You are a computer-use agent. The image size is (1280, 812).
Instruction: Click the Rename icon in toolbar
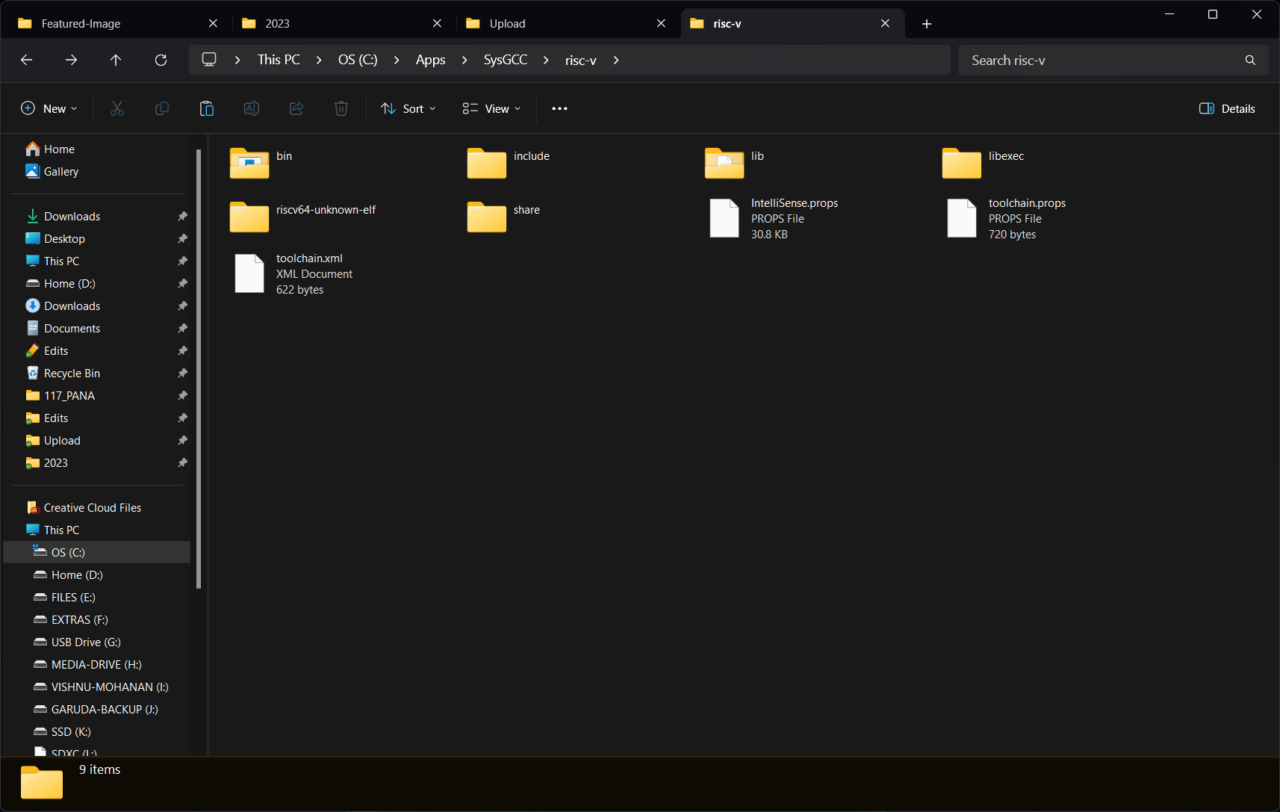[252, 108]
